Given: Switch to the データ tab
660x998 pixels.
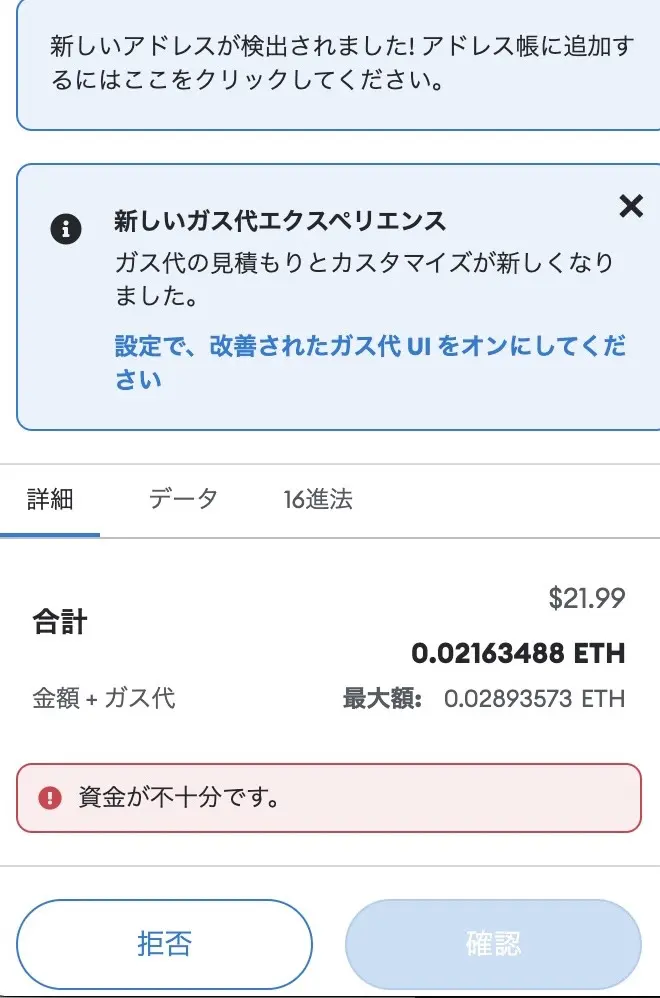Looking at the screenshot, I should 184,498.
